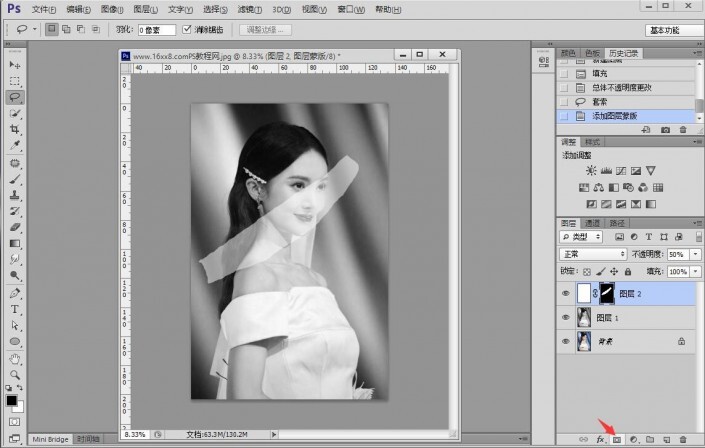Click the feather (羽化) input field
705x448 pixels.
pyautogui.click(x=157, y=30)
